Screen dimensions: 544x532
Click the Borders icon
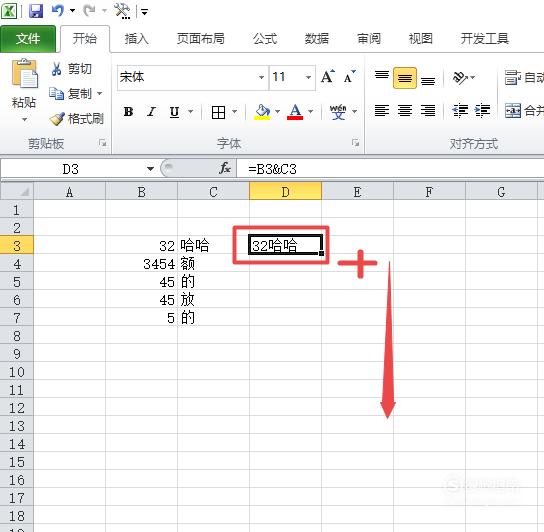point(218,112)
